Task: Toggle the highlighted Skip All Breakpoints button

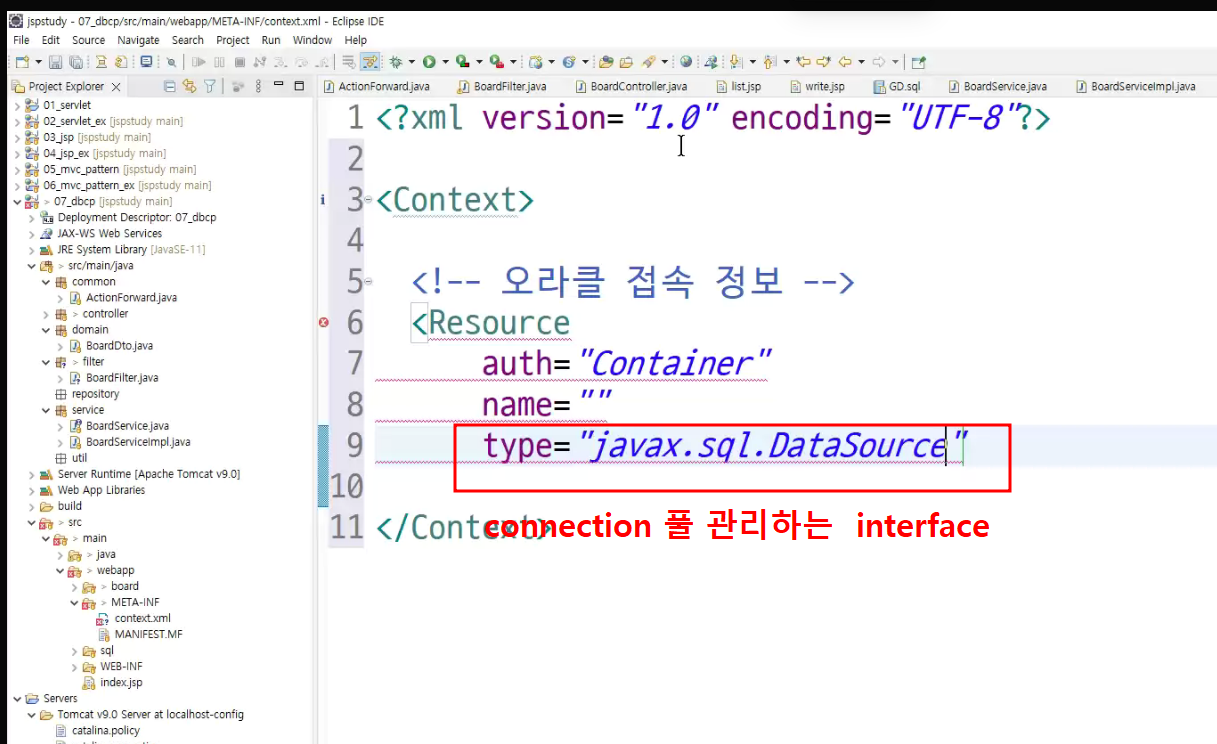Action: [x=370, y=62]
